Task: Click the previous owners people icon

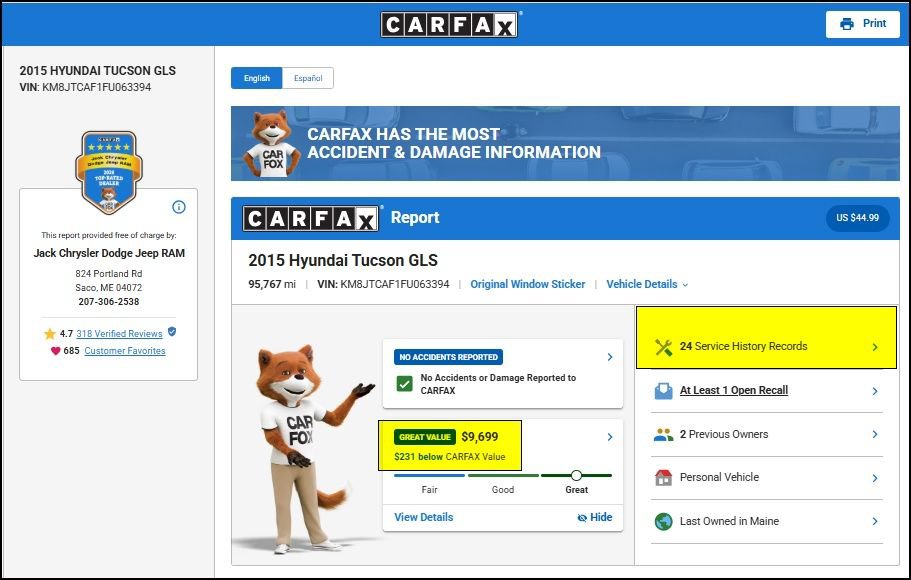Action: [x=663, y=434]
